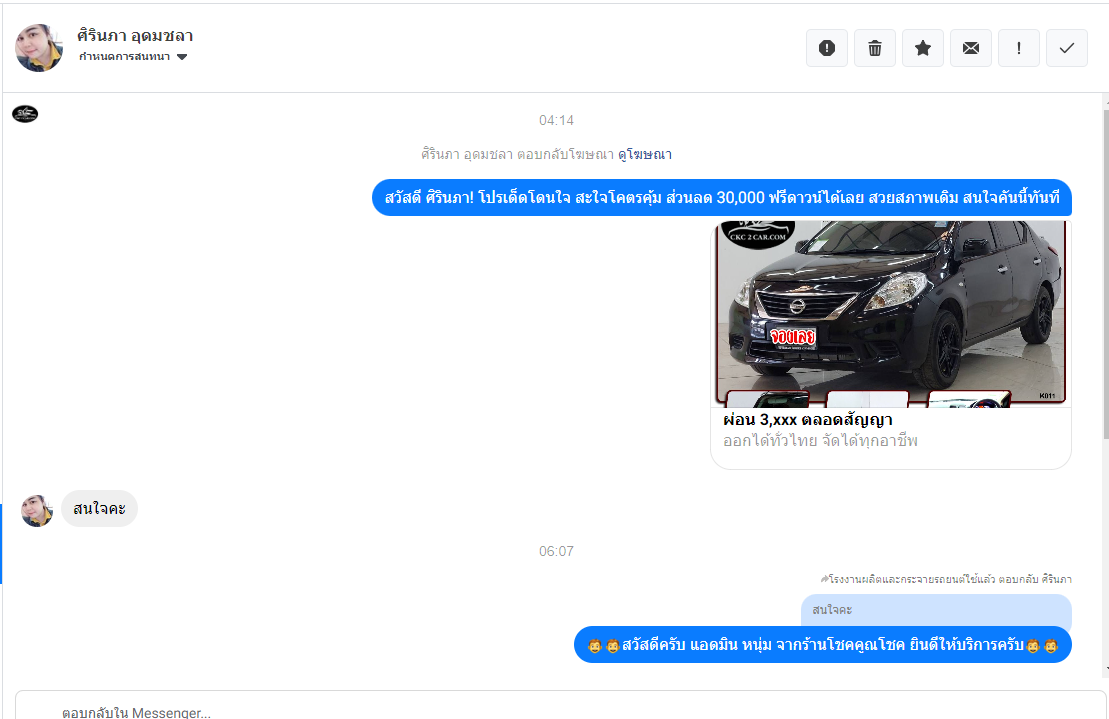Click the ศิรินภา อุดมชลา name in the header

pos(135,35)
